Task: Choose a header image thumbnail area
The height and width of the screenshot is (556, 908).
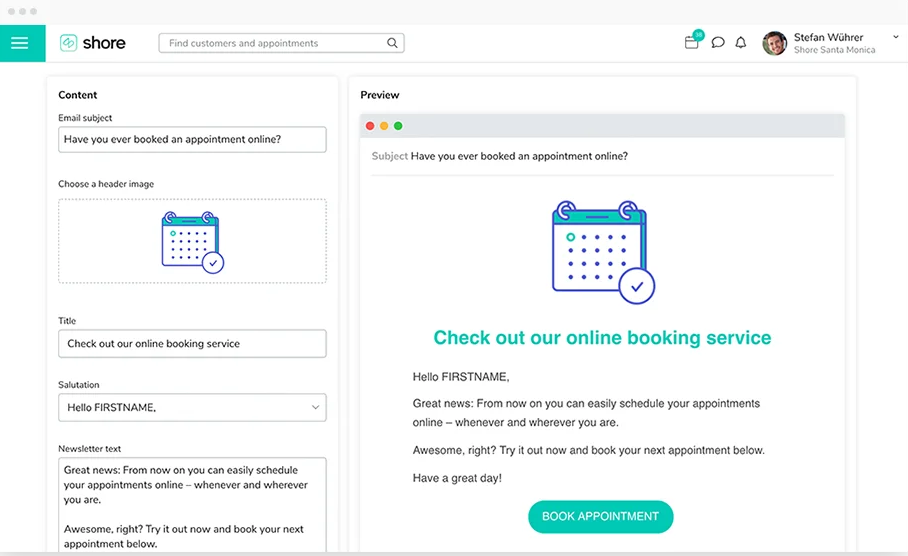Action: (x=192, y=241)
